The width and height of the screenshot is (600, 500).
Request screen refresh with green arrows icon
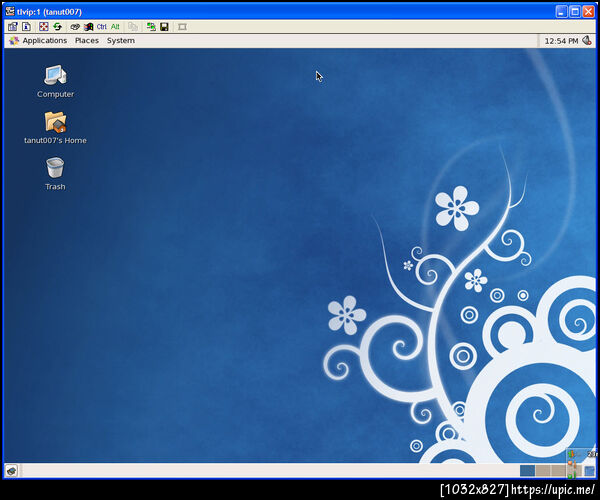[57, 27]
